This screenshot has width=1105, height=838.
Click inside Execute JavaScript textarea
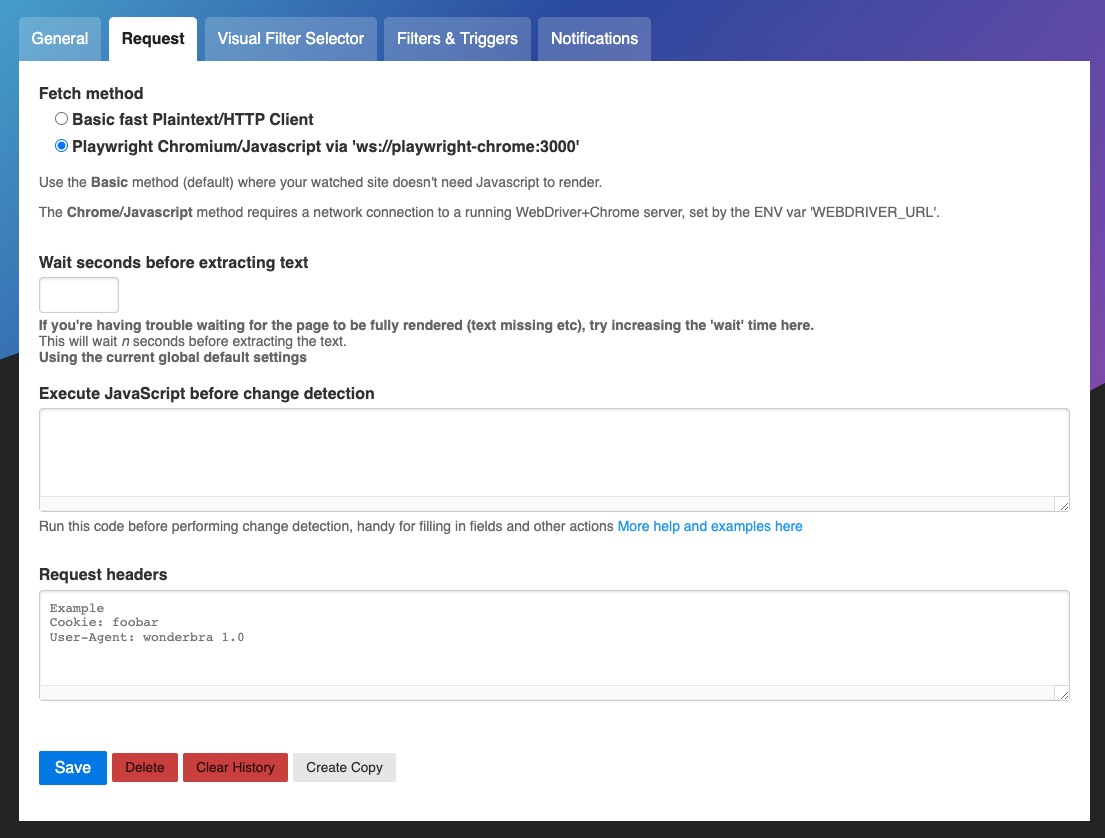[x=554, y=460]
